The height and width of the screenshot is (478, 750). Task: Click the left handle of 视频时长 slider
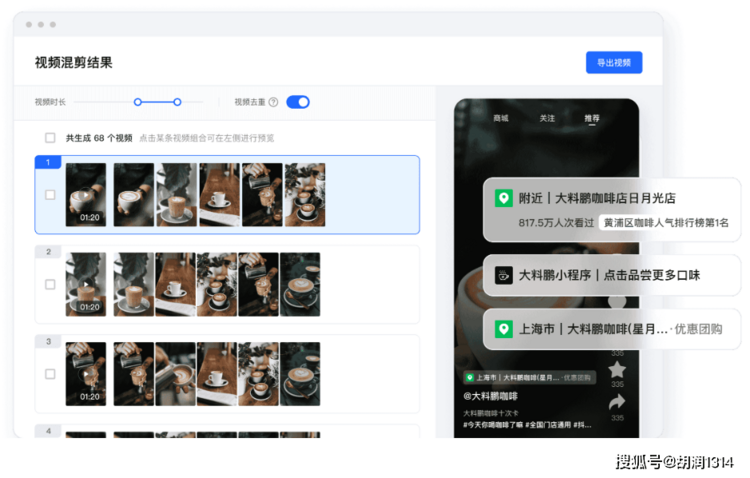click(138, 102)
